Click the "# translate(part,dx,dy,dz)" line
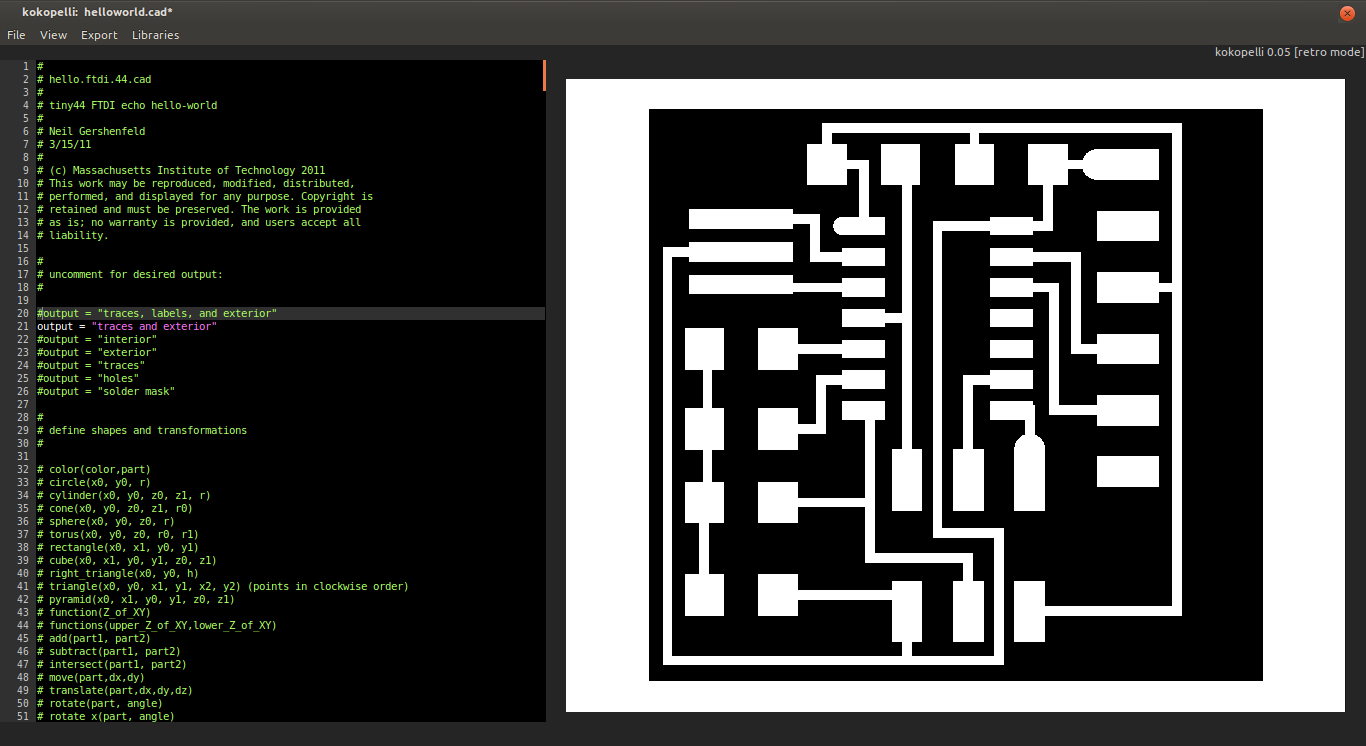This screenshot has width=1366, height=746. (x=115, y=690)
